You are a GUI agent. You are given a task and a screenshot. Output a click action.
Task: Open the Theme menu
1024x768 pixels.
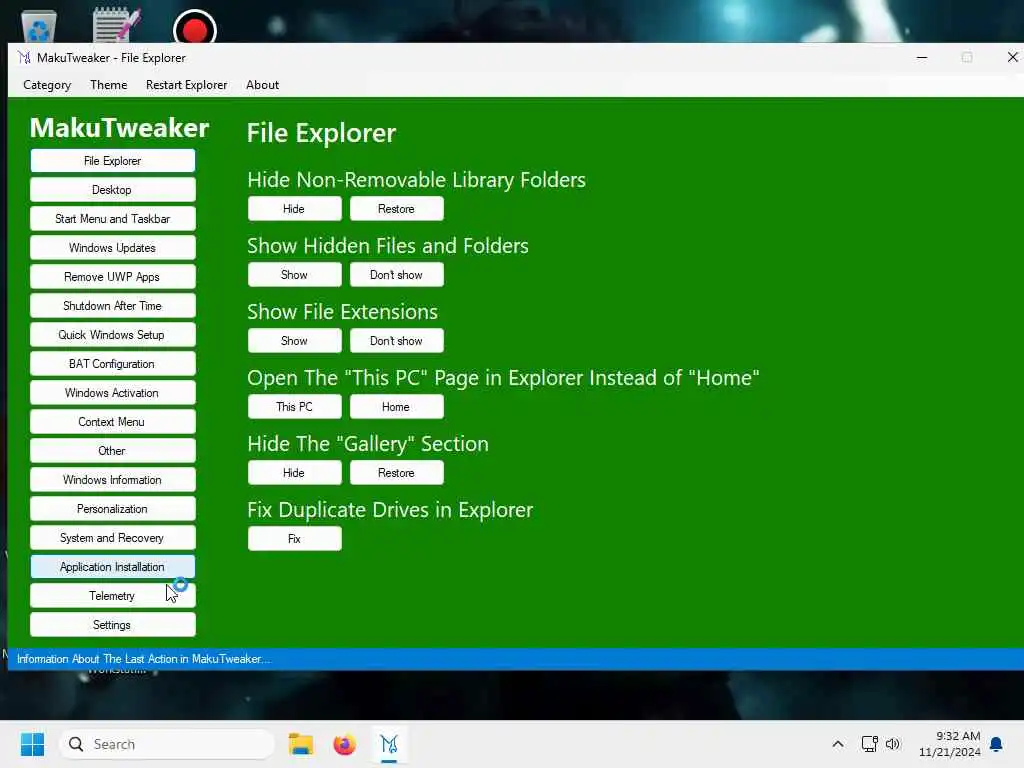click(x=108, y=85)
